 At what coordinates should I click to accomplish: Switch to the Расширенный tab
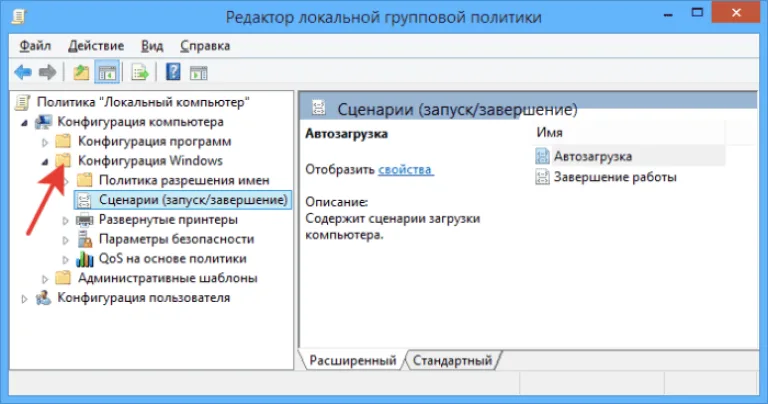pos(353,360)
